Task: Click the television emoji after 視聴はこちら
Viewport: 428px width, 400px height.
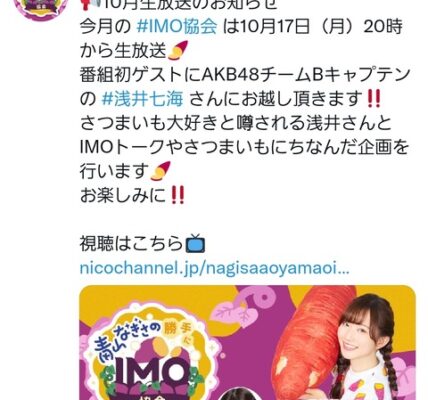Action: pyautogui.click(x=195, y=244)
